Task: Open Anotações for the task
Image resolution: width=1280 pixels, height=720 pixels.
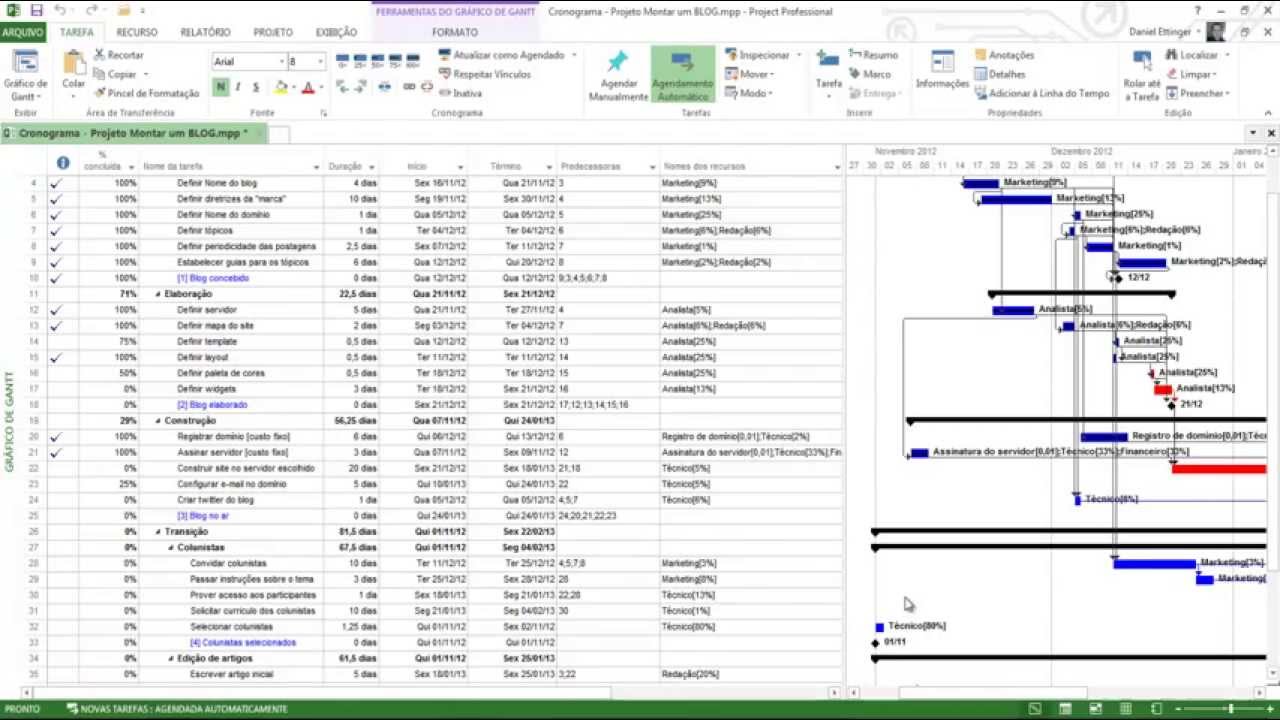Action: click(1004, 55)
